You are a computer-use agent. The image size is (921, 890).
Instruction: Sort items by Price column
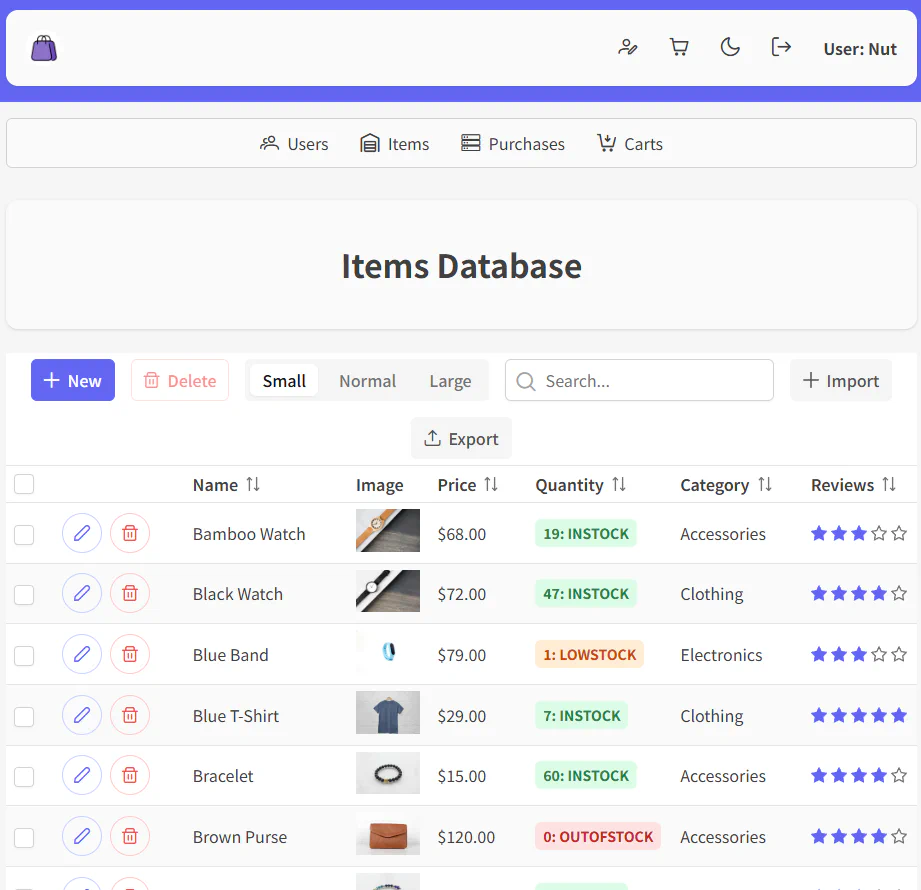pos(467,485)
